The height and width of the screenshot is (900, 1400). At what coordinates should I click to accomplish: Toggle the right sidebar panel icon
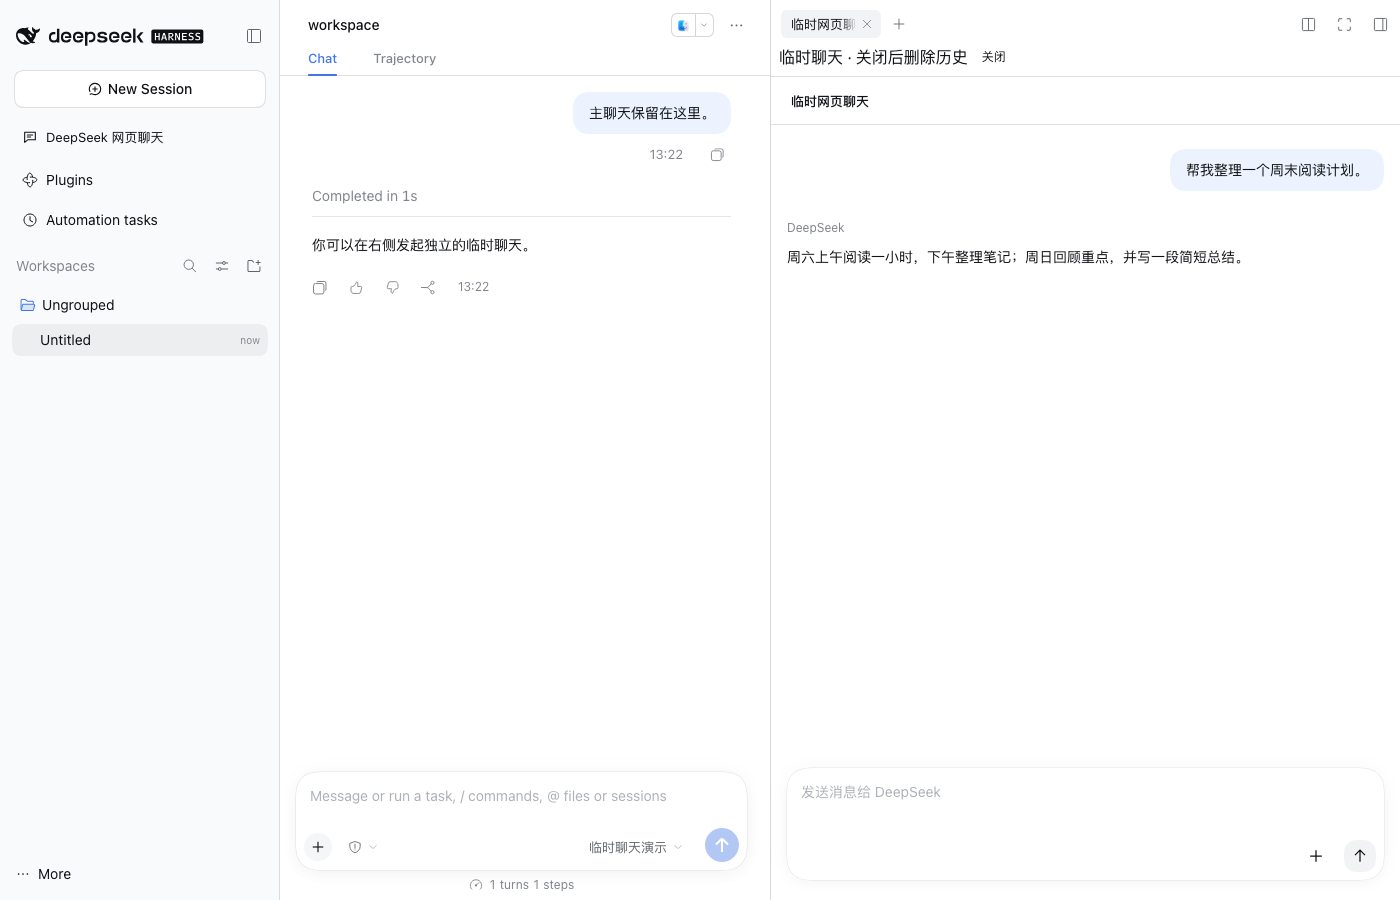point(1380,25)
